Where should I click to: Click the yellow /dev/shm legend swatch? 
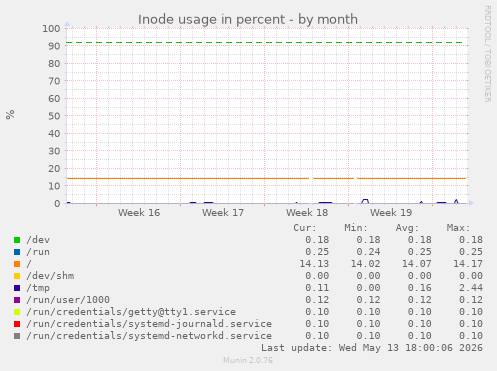17,276
